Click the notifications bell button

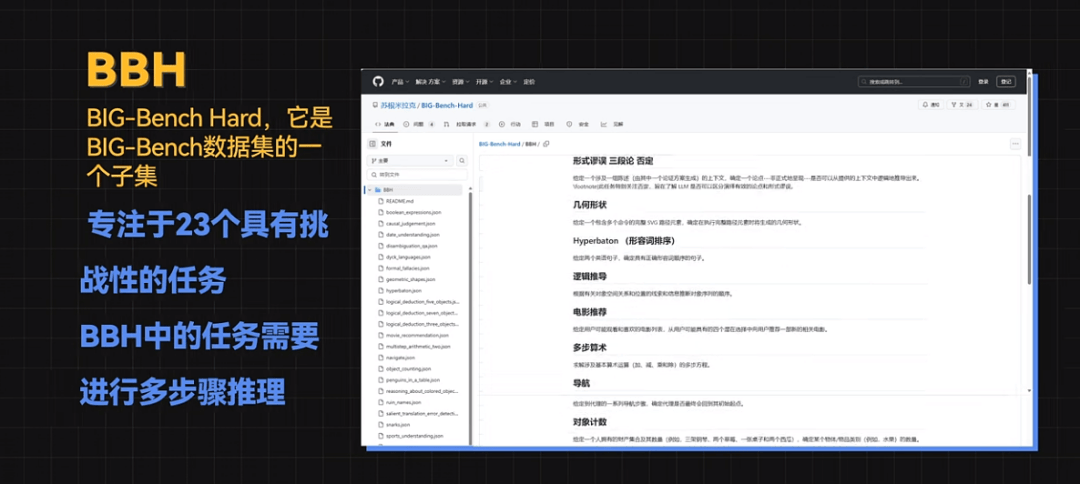click(931, 105)
